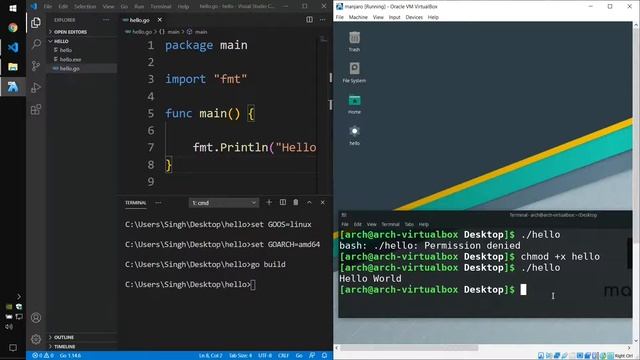Open File Explorer from the Windows taskbar
Screen dimensions: 640x360
tap(13, 67)
